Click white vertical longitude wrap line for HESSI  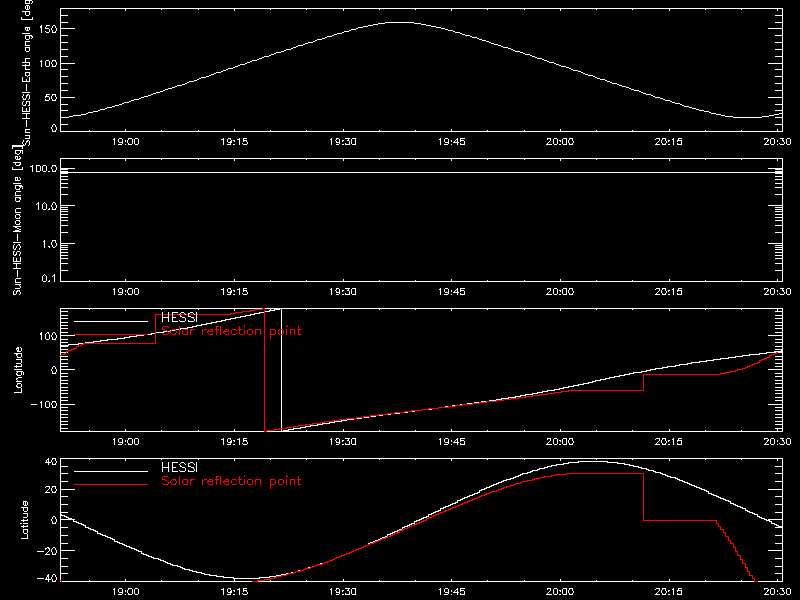pyautogui.click(x=282, y=370)
